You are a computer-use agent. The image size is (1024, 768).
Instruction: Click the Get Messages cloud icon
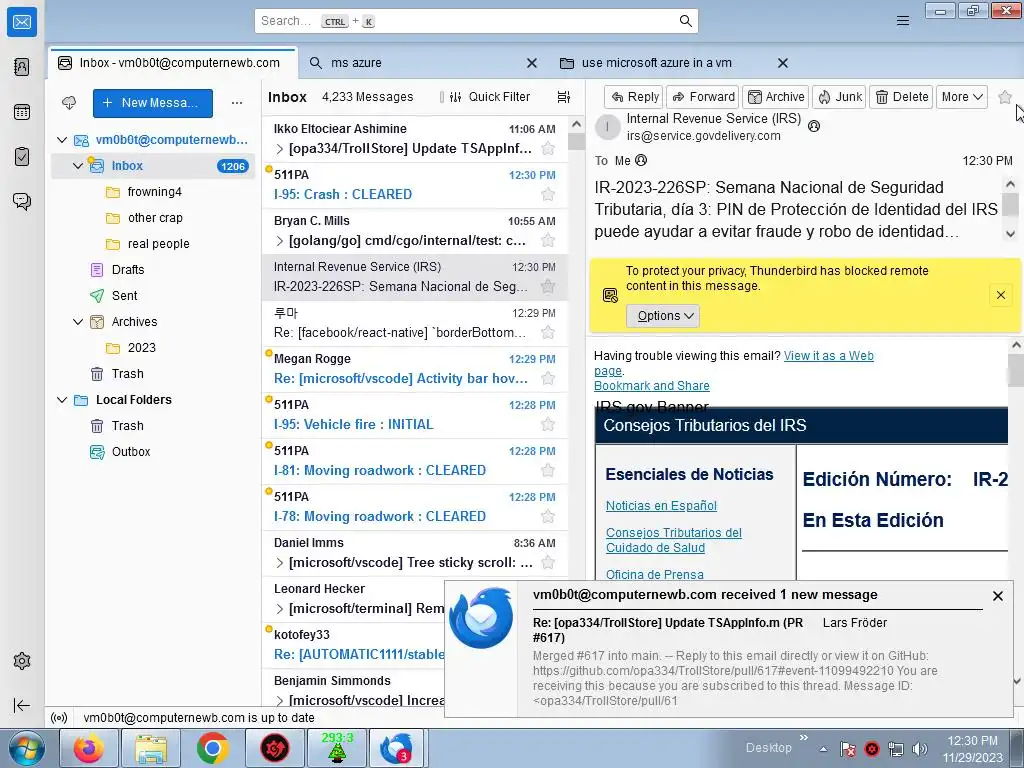point(69,103)
